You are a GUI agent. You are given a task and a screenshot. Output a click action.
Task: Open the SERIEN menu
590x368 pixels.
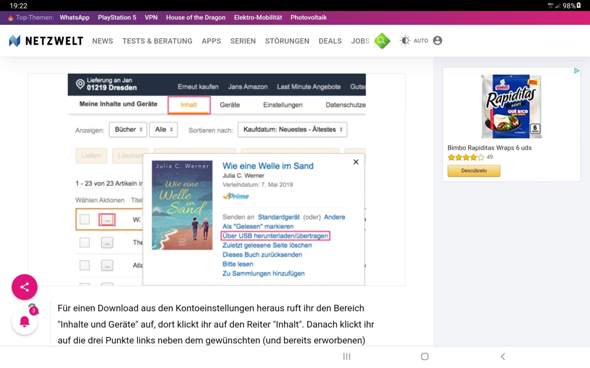point(243,41)
